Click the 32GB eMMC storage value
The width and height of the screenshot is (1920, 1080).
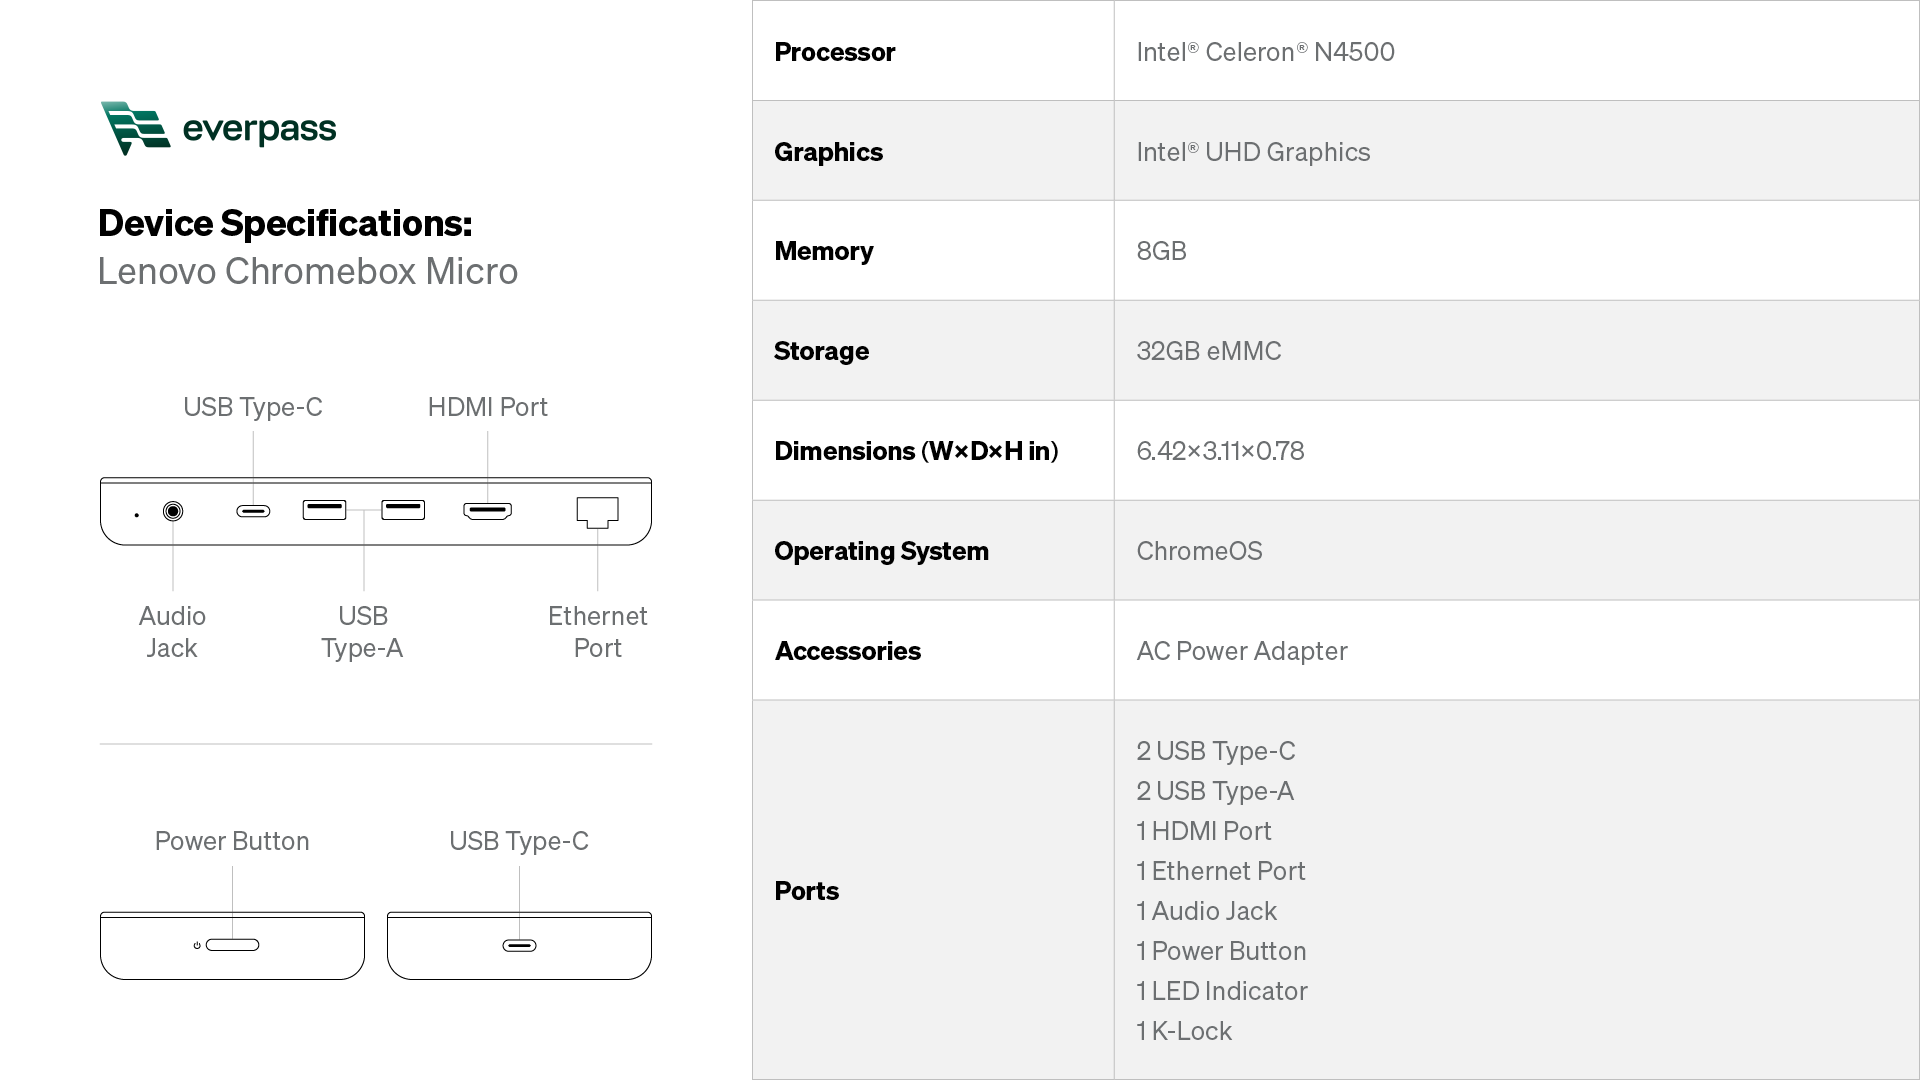coord(1208,351)
